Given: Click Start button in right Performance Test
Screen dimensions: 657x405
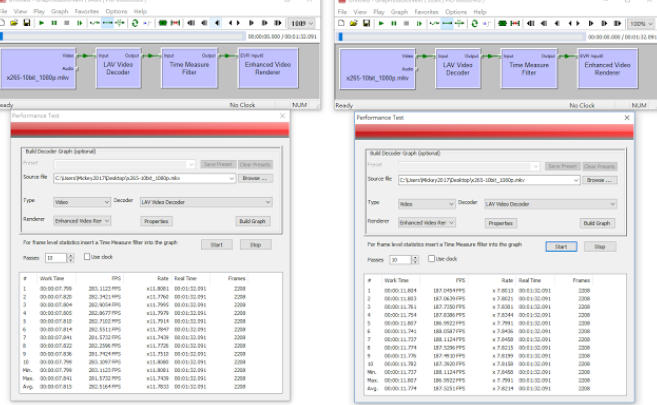Looking at the screenshot, I should click(x=561, y=247).
